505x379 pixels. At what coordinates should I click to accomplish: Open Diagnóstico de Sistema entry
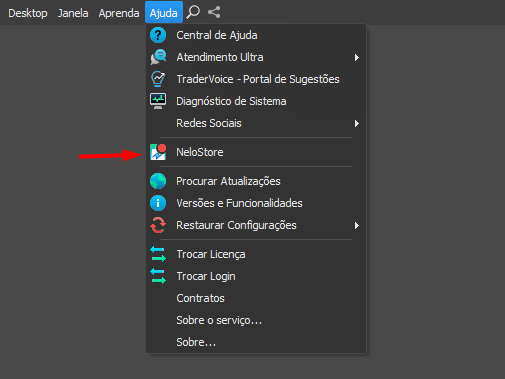coord(256,101)
